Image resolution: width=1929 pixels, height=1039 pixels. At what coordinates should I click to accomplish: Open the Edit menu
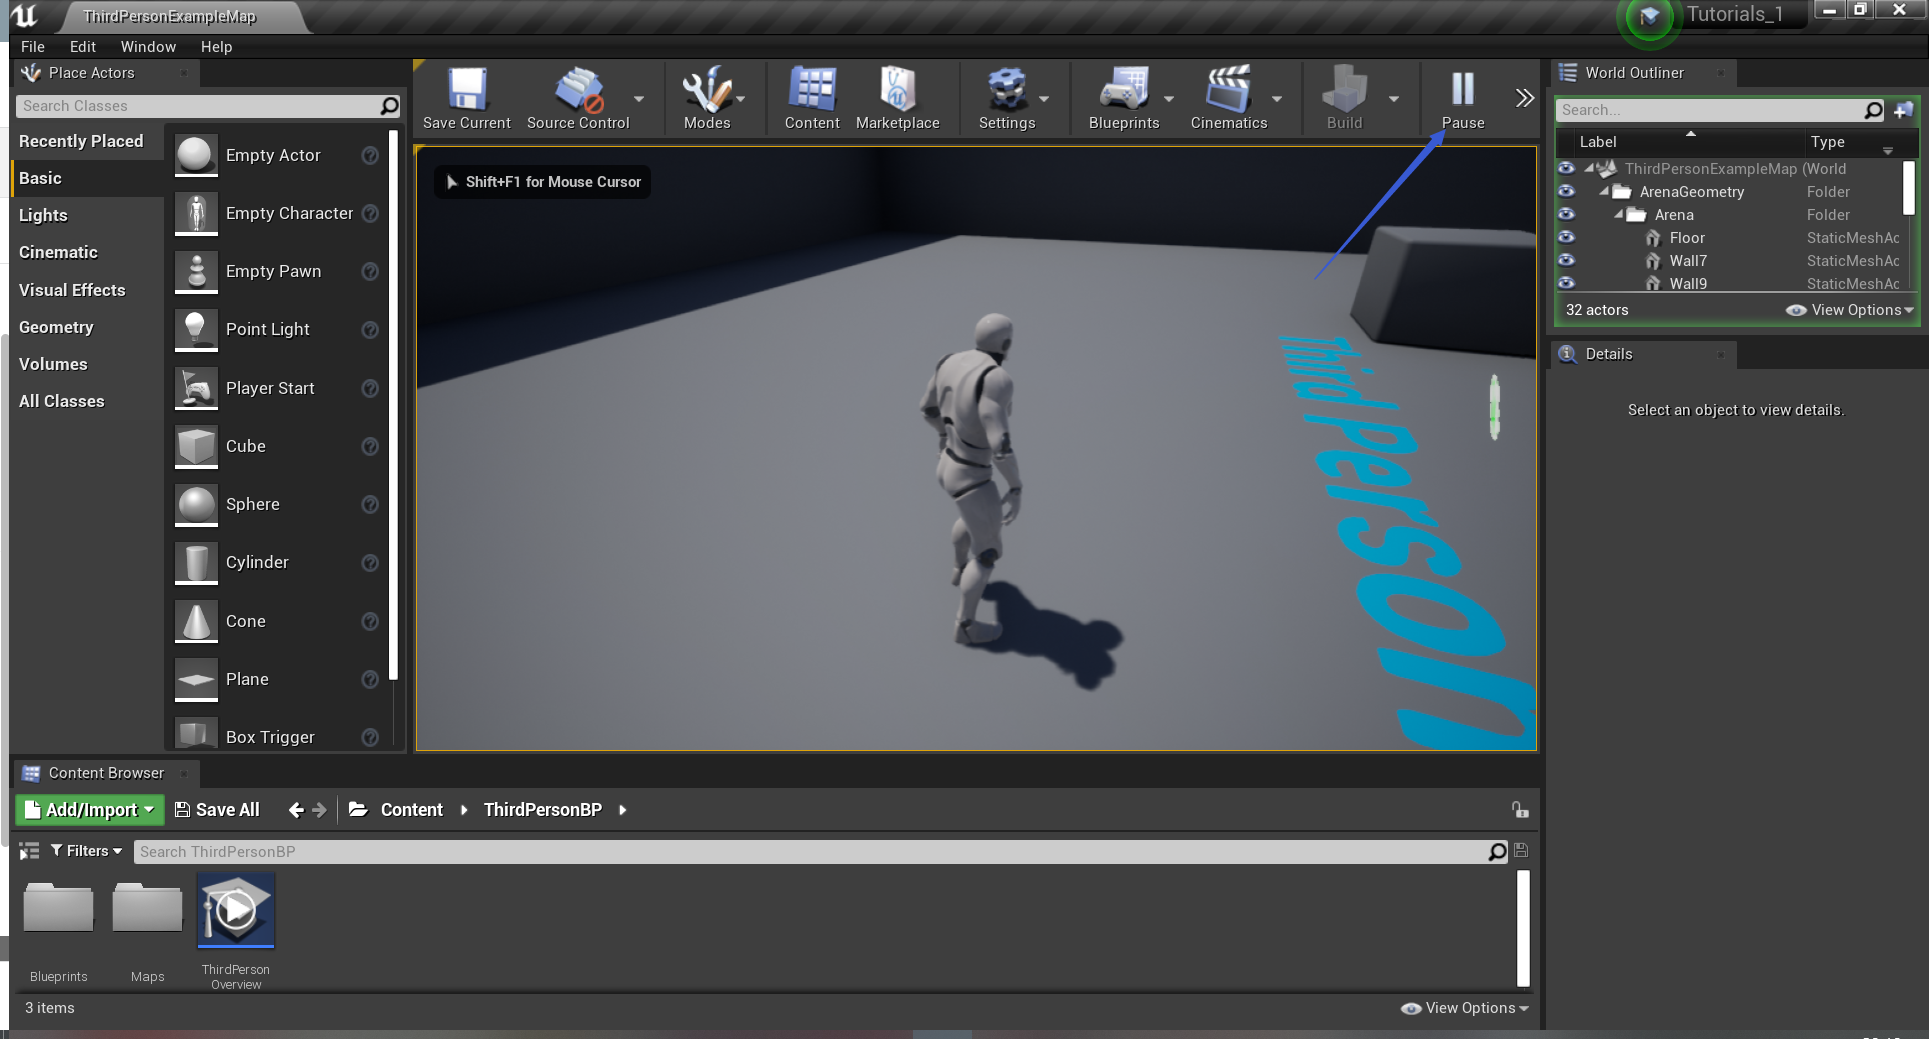83,47
